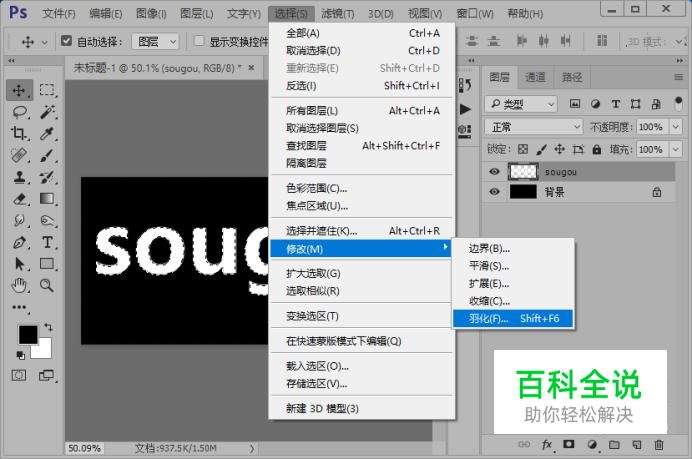Select the Hand tool
This screenshot has width=692, height=459.
pos(19,286)
